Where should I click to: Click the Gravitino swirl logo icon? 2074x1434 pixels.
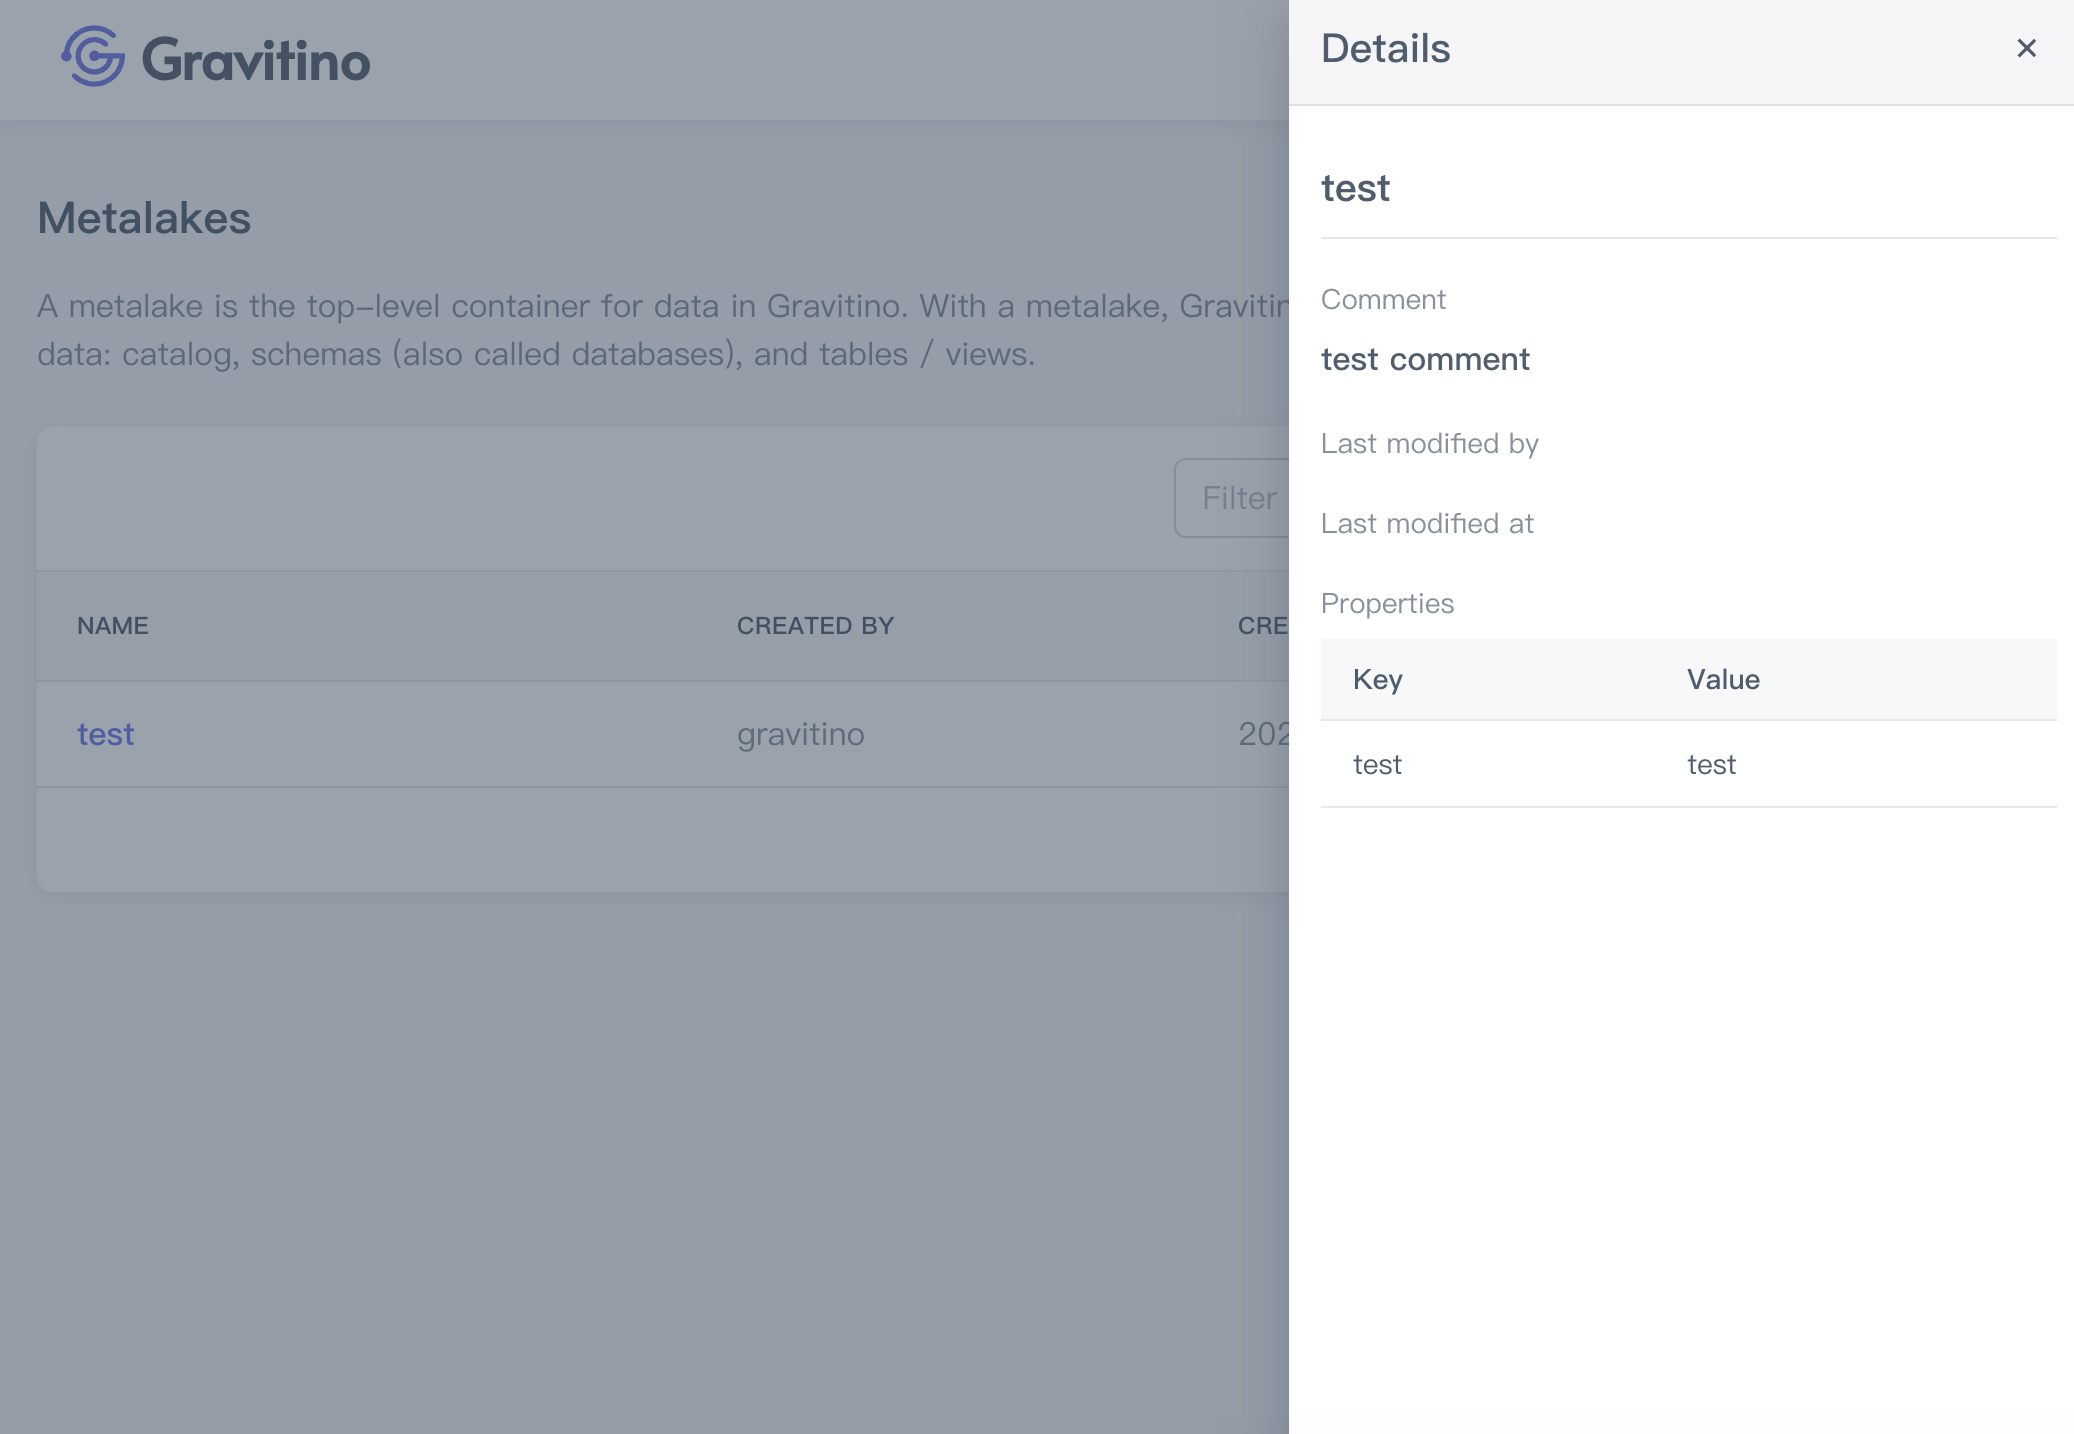tap(94, 57)
